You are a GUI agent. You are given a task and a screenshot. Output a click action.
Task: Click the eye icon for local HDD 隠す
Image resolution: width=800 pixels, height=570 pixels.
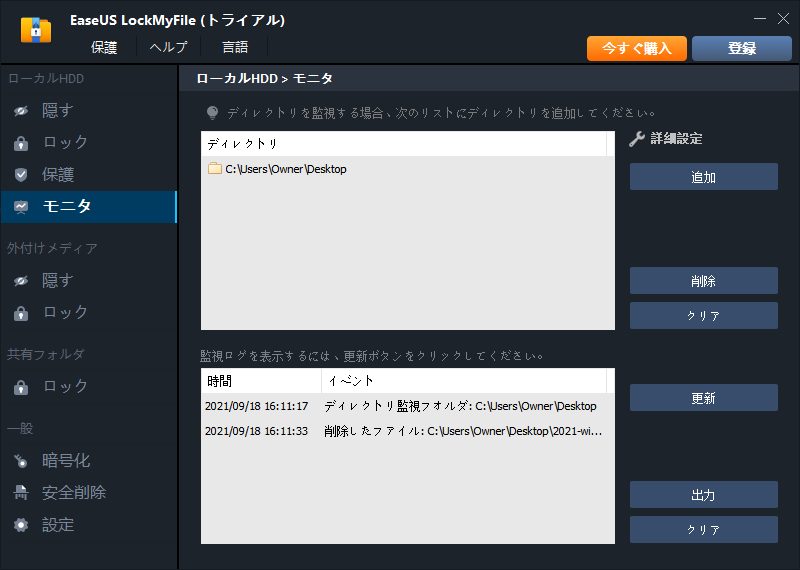(21, 111)
